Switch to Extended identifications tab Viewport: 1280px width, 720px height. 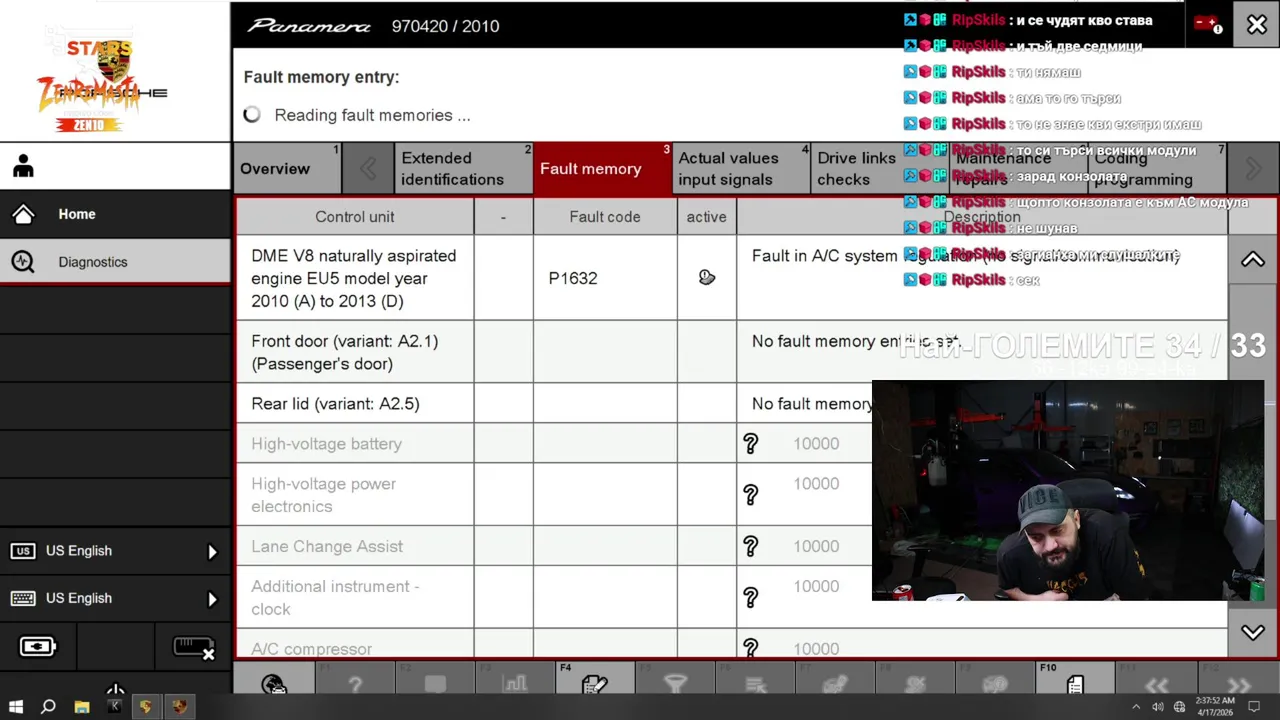click(463, 168)
